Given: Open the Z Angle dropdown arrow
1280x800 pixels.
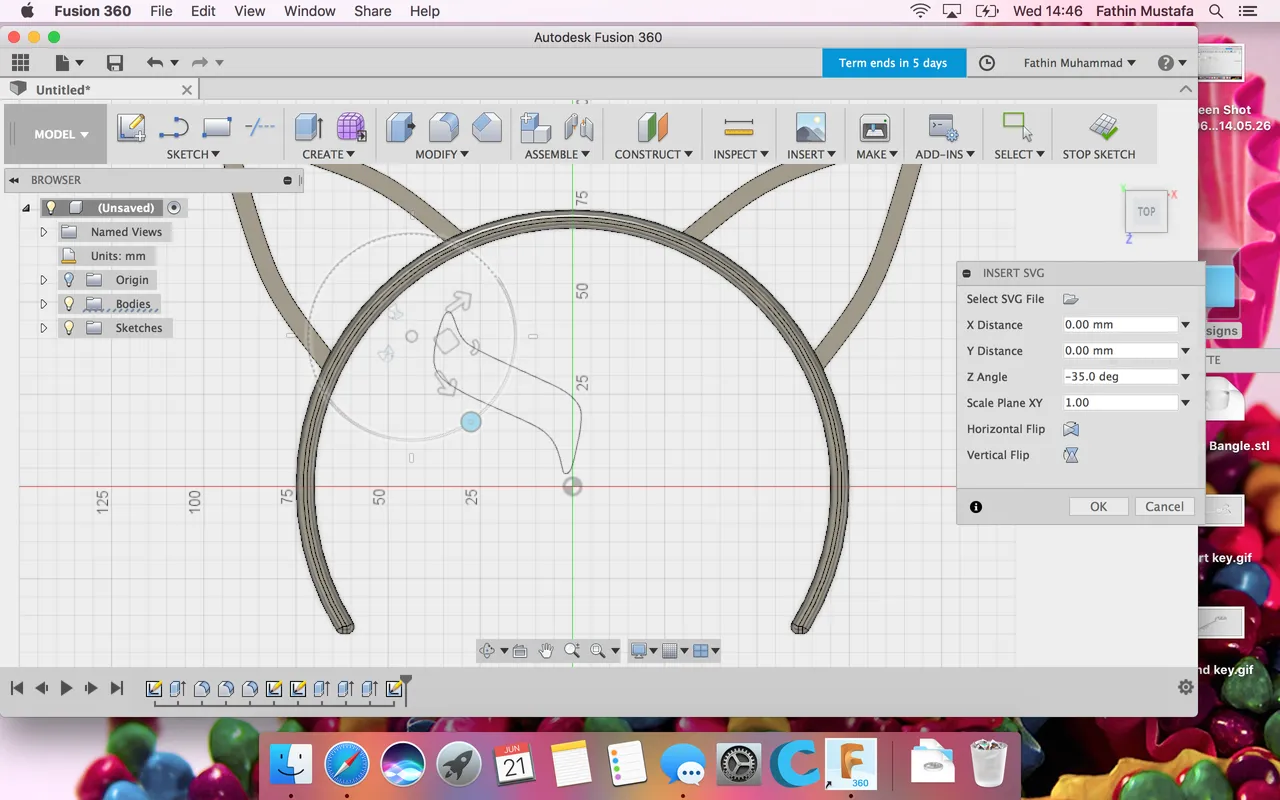Looking at the screenshot, I should (1185, 377).
